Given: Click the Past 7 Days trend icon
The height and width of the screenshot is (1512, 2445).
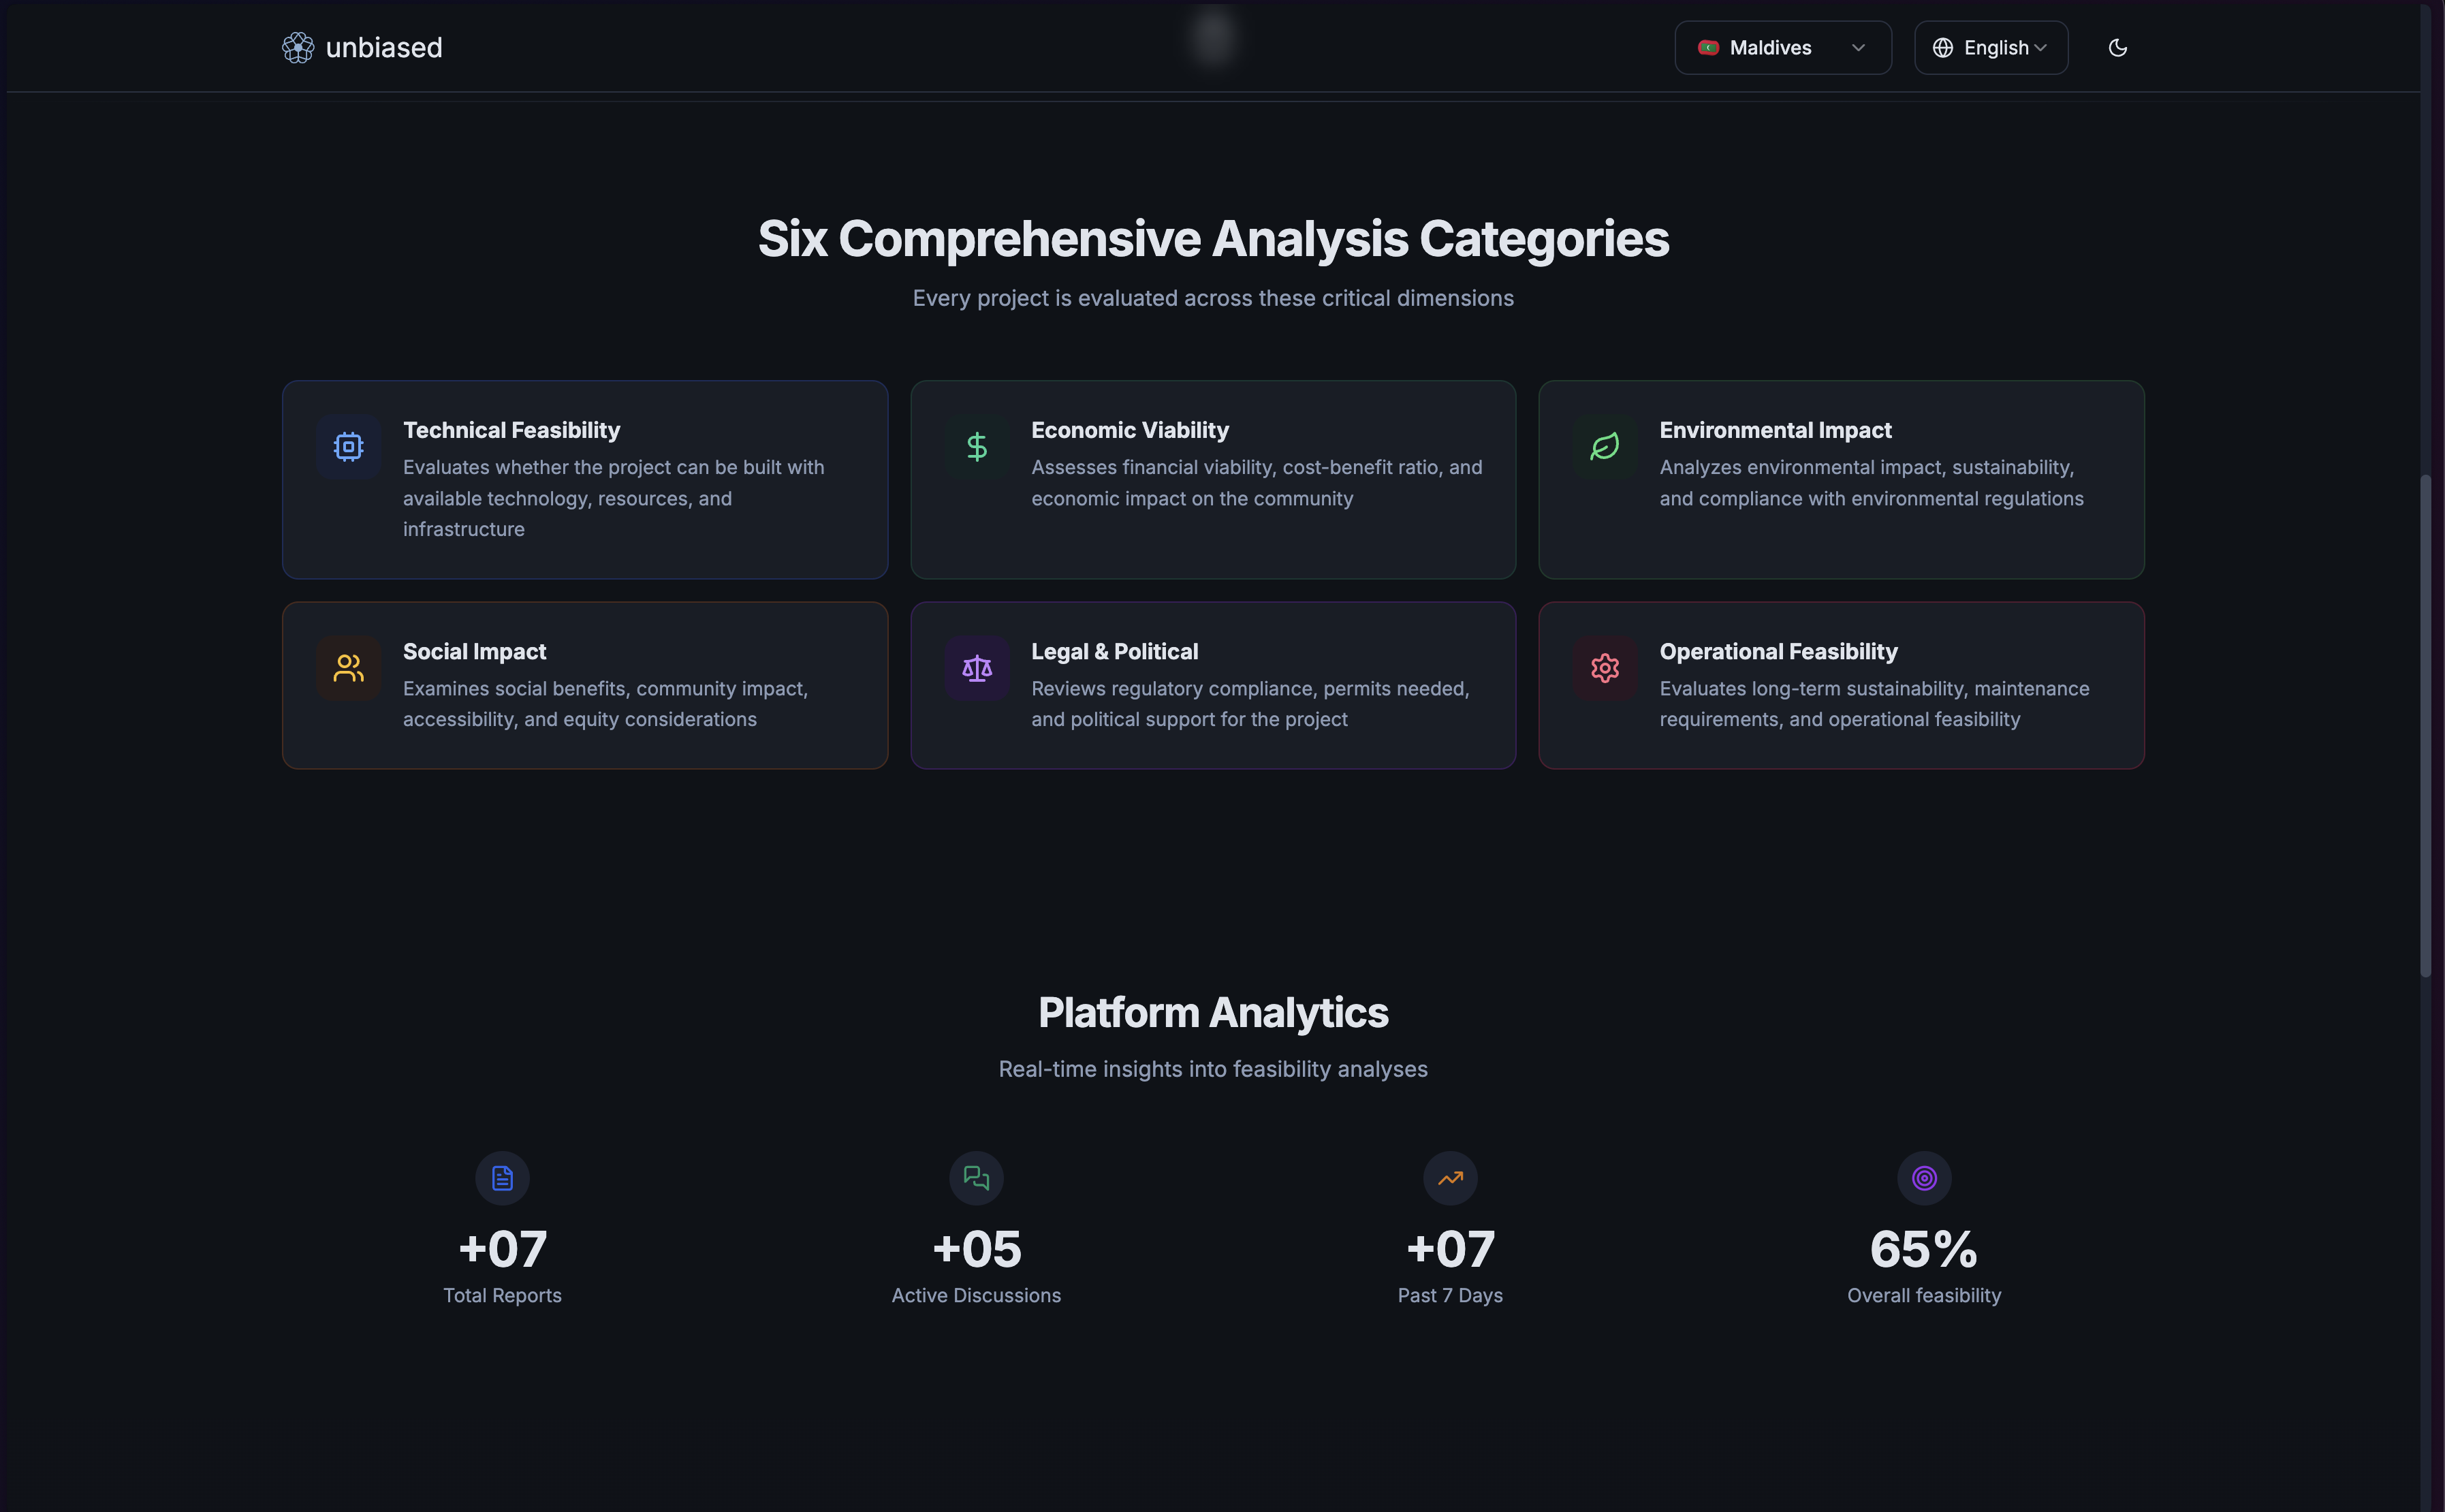Looking at the screenshot, I should point(1450,1178).
